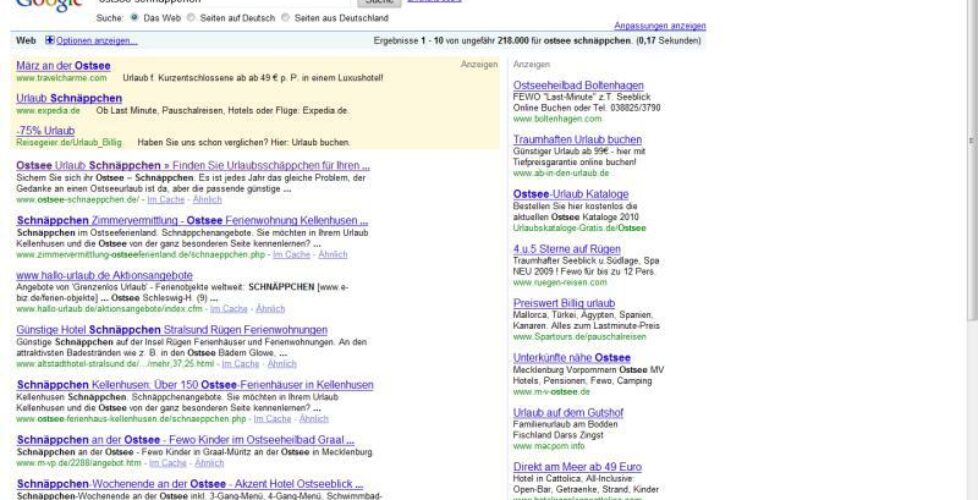Open sidebar ad "Unterkünfte nähe Ostsee"

pyautogui.click(x=572, y=358)
